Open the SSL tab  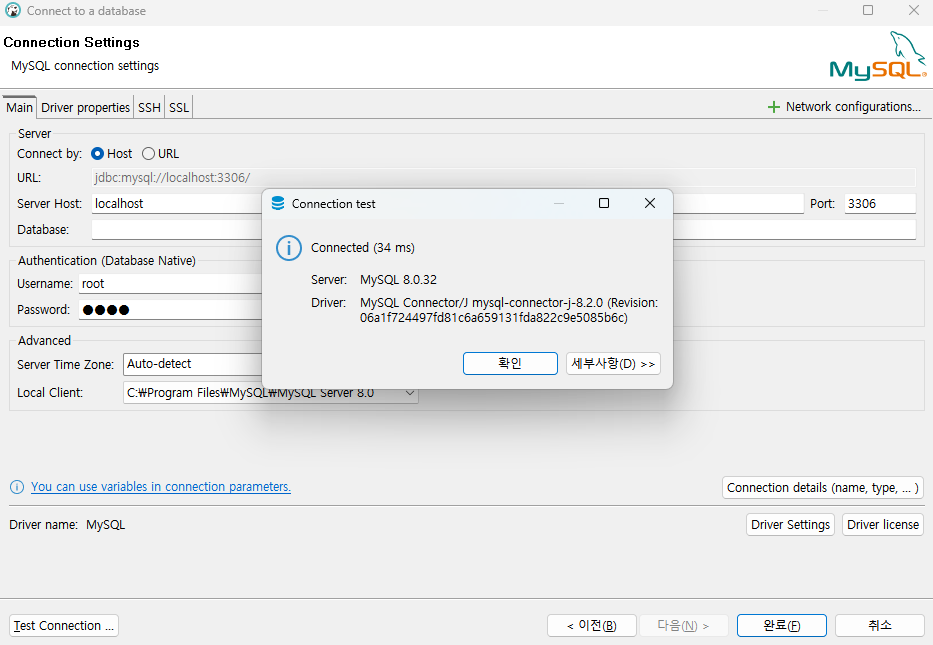coord(179,108)
